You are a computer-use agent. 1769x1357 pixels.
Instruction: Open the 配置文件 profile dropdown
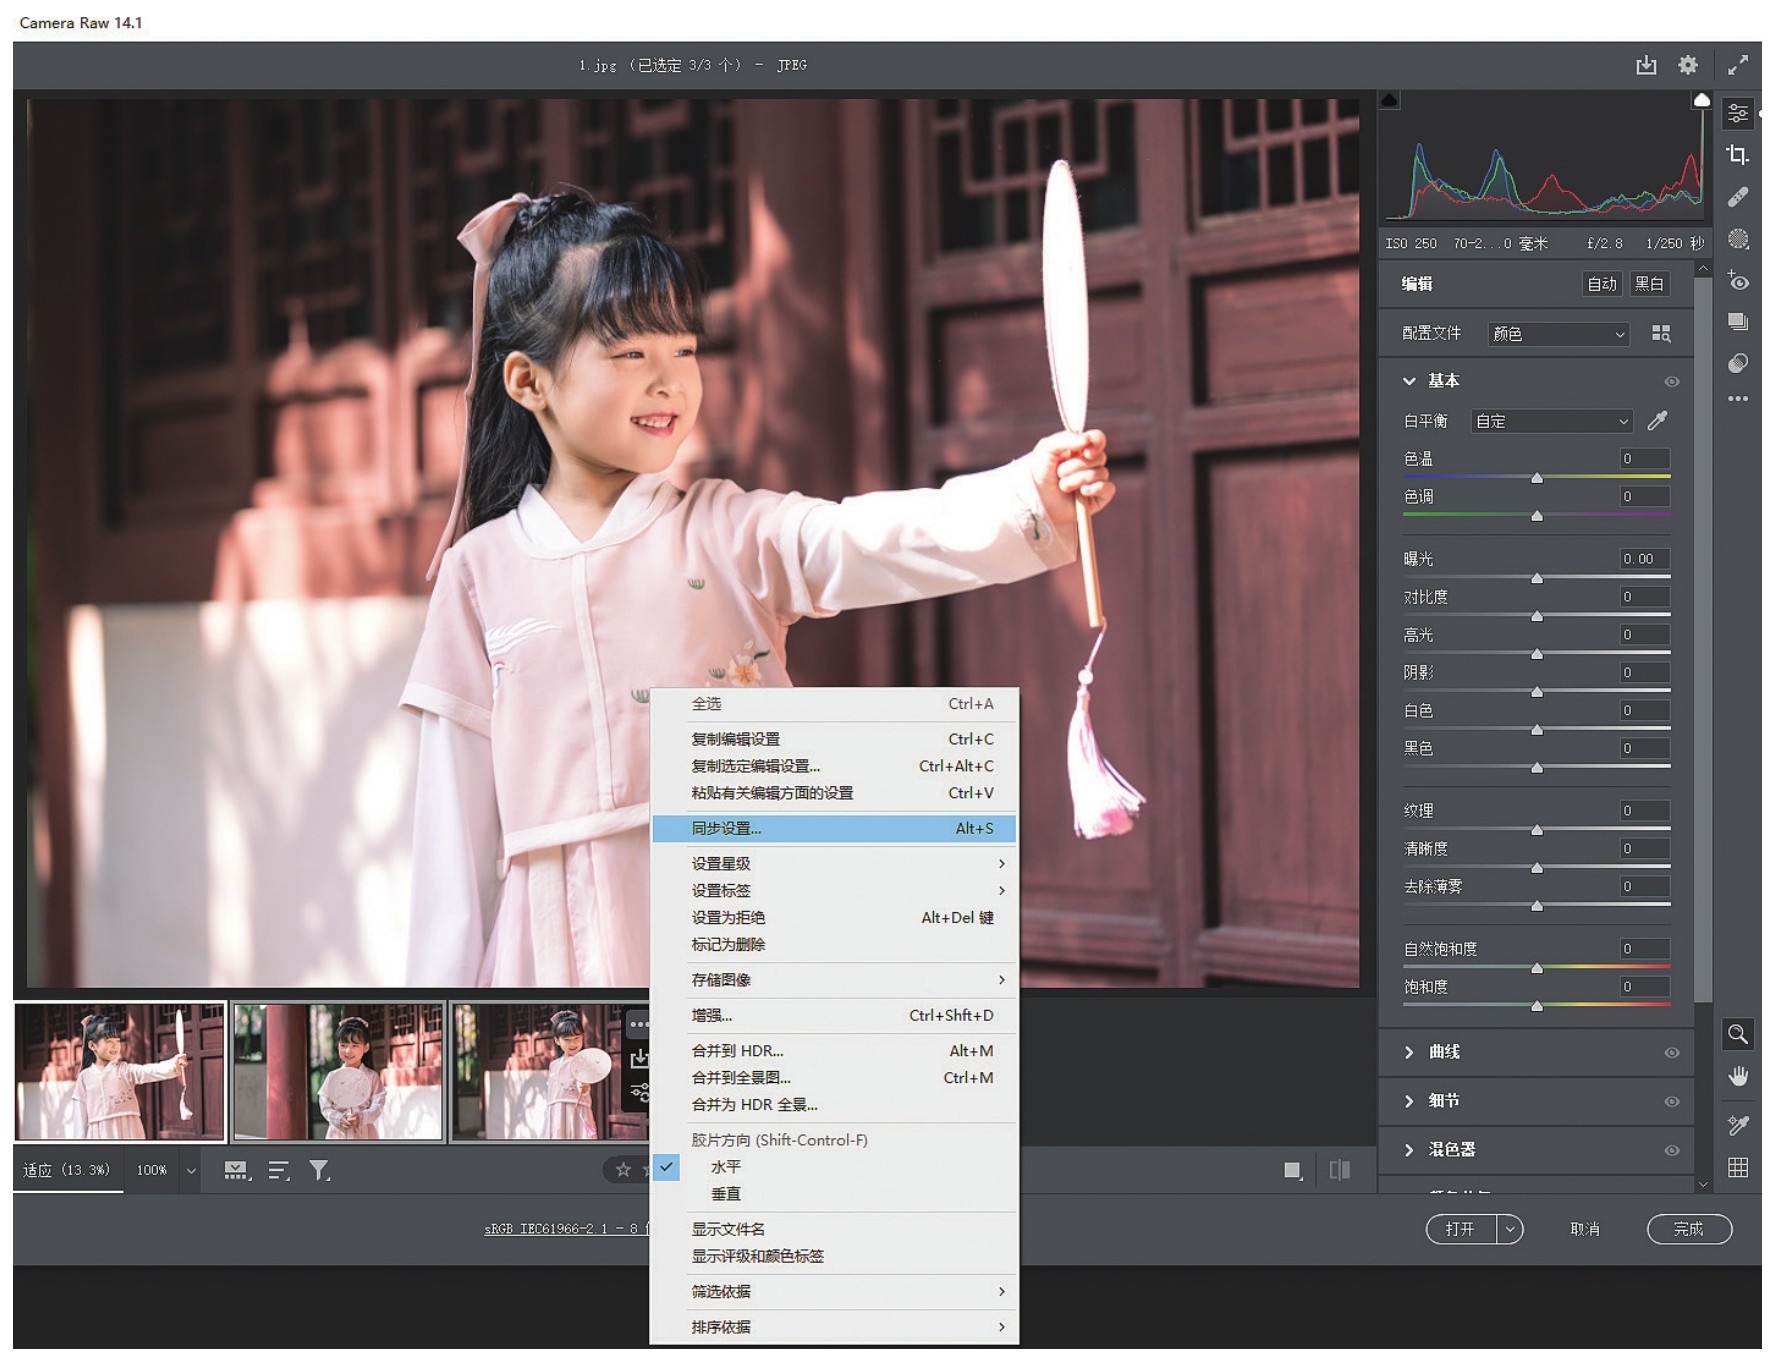(1558, 334)
